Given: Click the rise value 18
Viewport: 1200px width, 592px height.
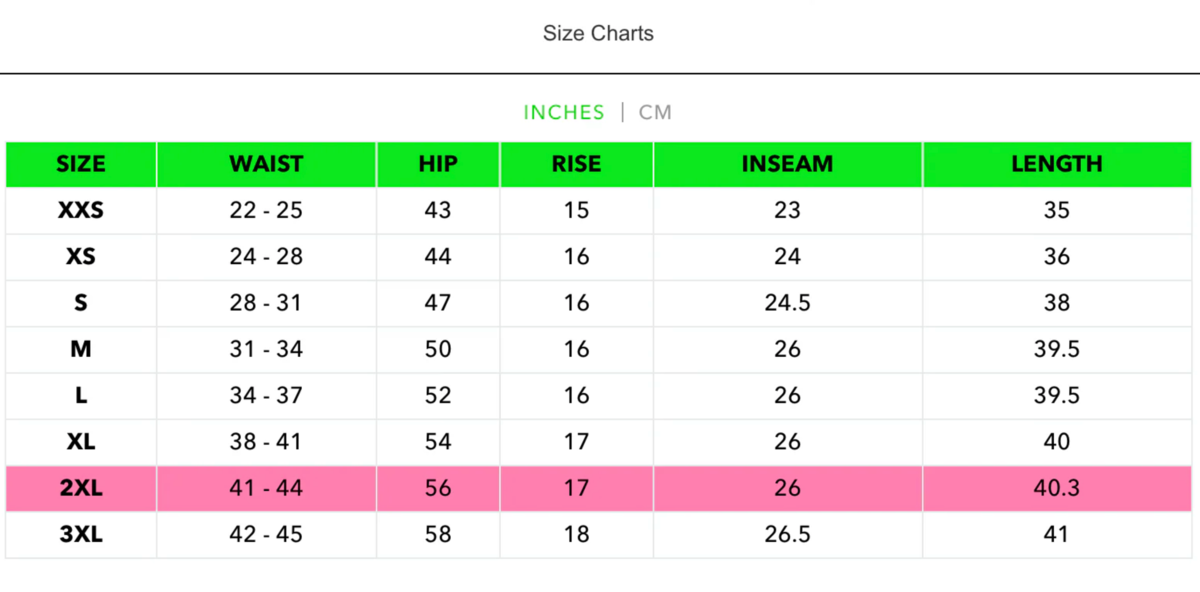Looking at the screenshot, I should tap(576, 534).
